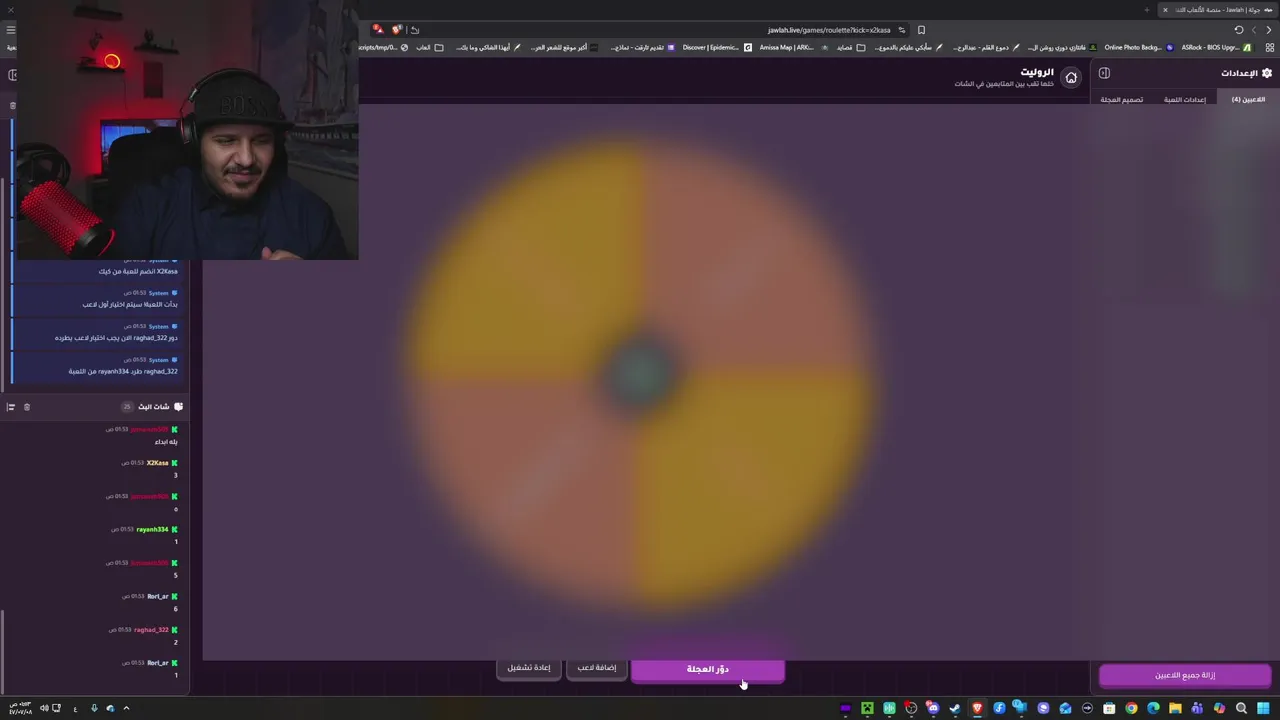Click the Brave shields icon in address bar

click(x=396, y=30)
